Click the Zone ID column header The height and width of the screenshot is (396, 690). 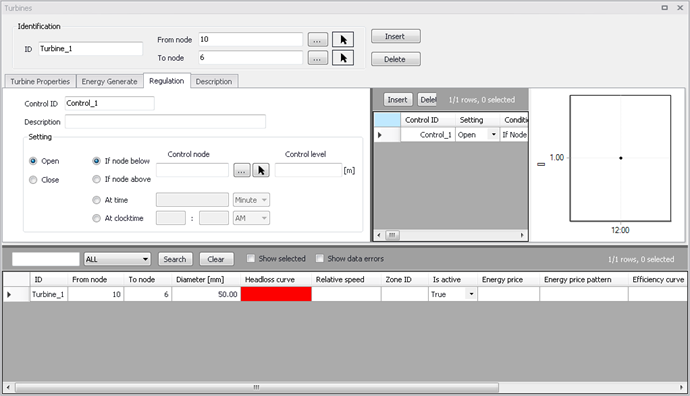pos(404,279)
